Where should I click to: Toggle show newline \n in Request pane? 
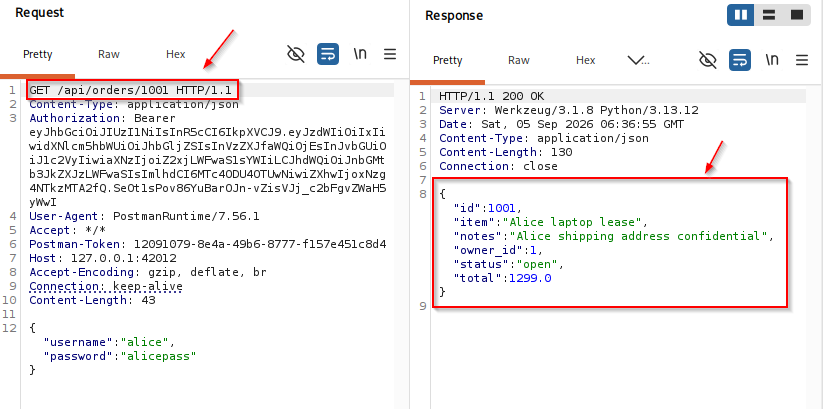(x=360, y=54)
